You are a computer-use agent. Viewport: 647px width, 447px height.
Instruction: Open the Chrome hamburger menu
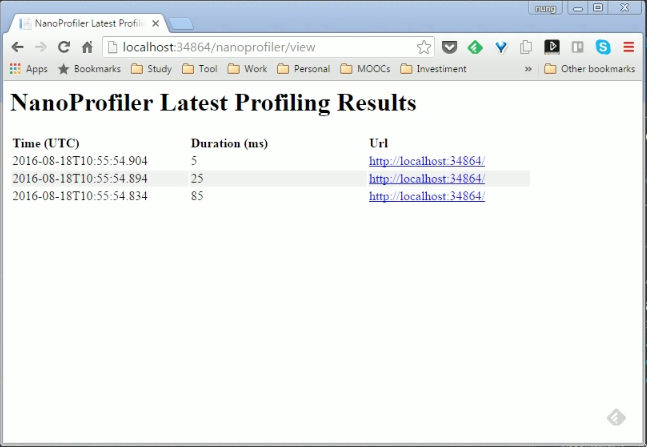[628, 47]
